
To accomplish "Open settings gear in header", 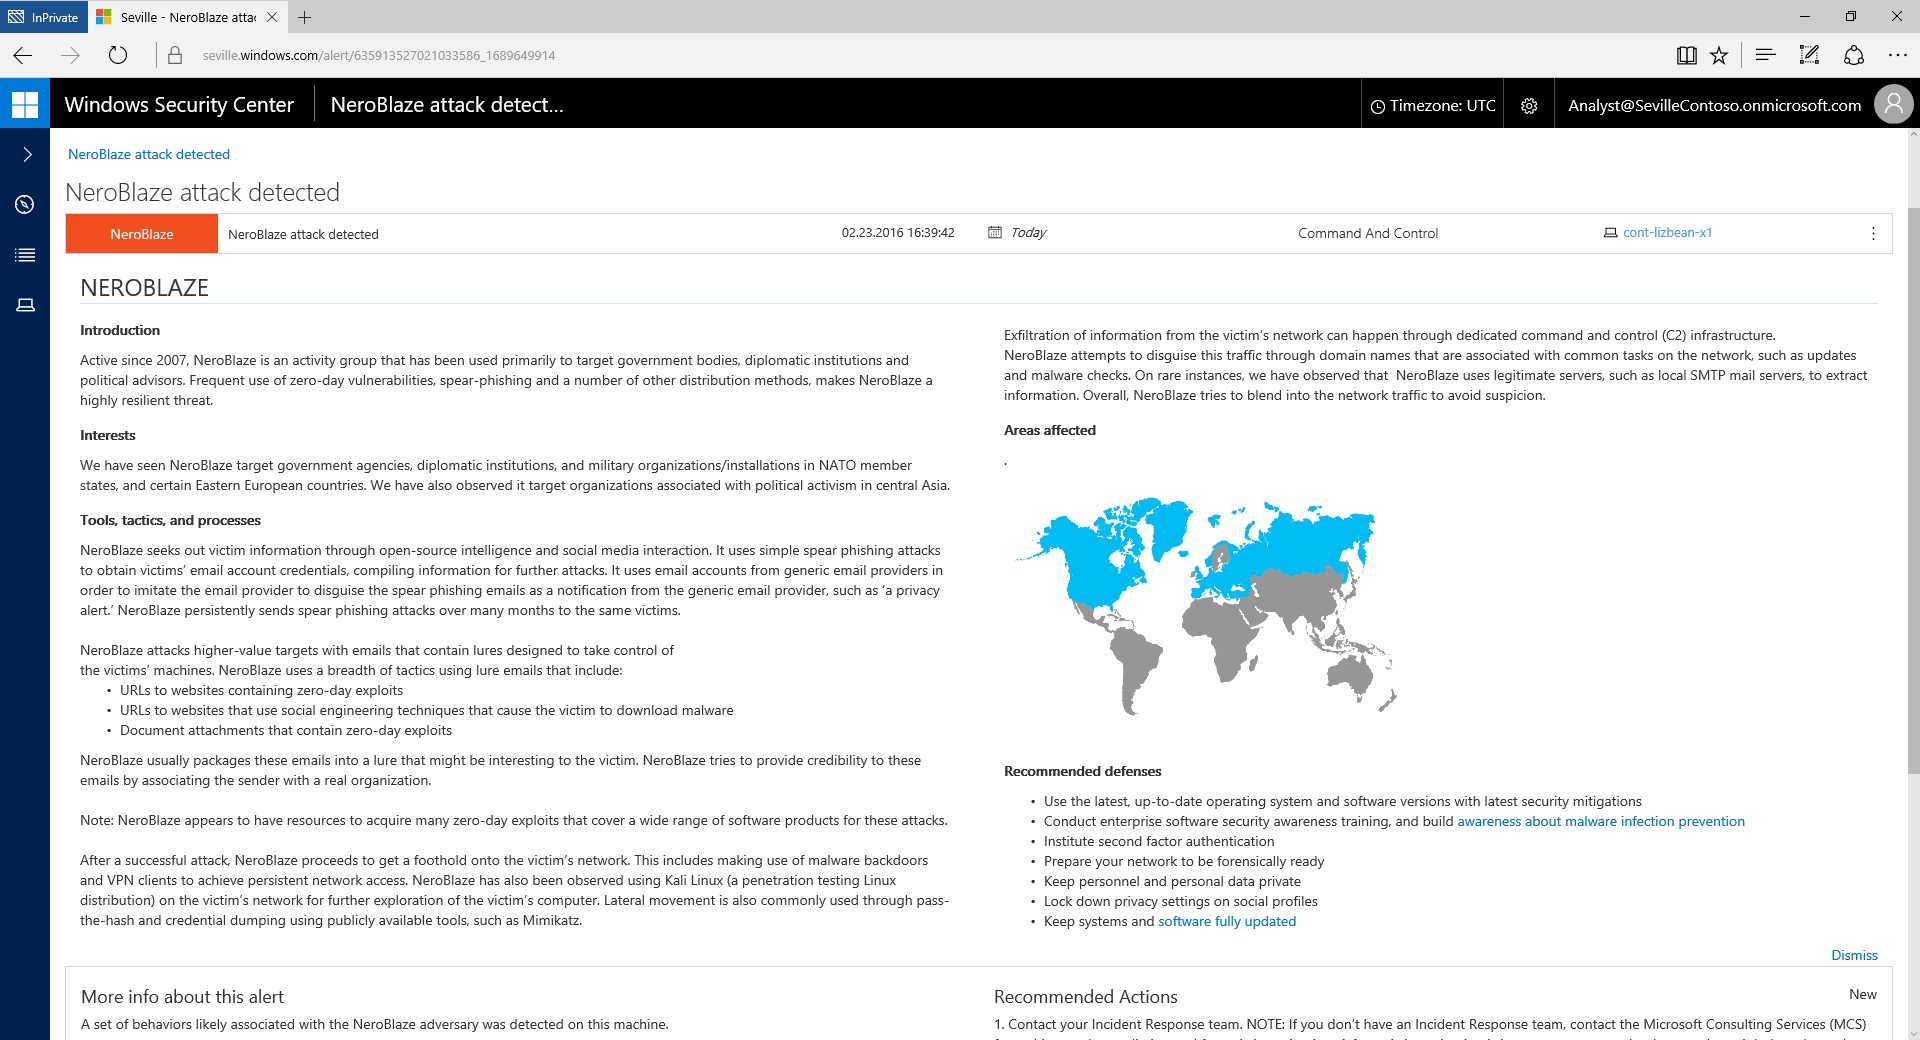I will pos(1529,106).
